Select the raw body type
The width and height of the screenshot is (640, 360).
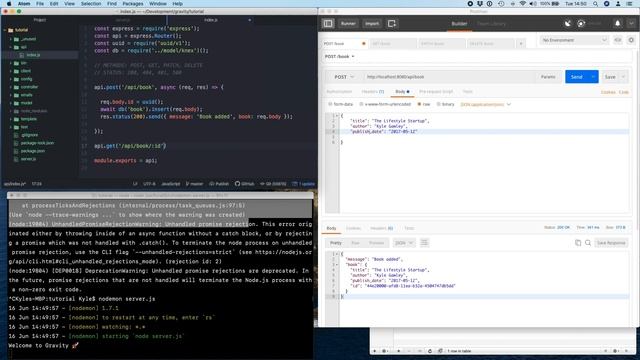[424, 104]
